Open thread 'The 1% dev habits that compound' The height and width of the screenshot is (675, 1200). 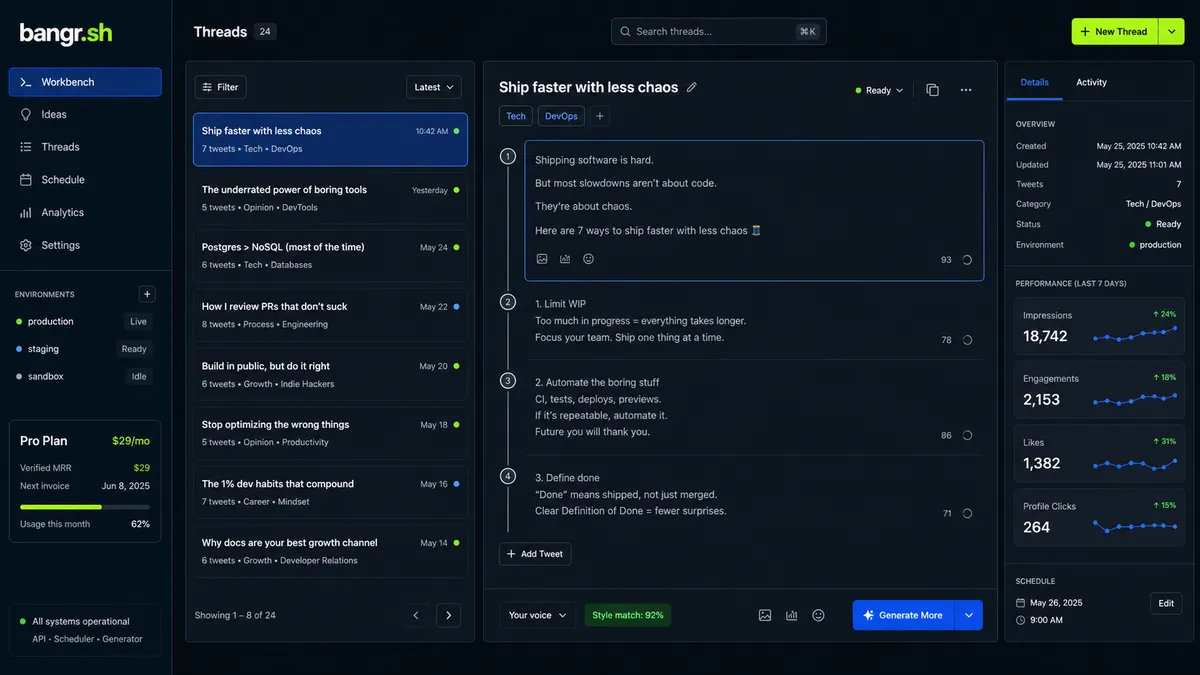tap(330, 492)
